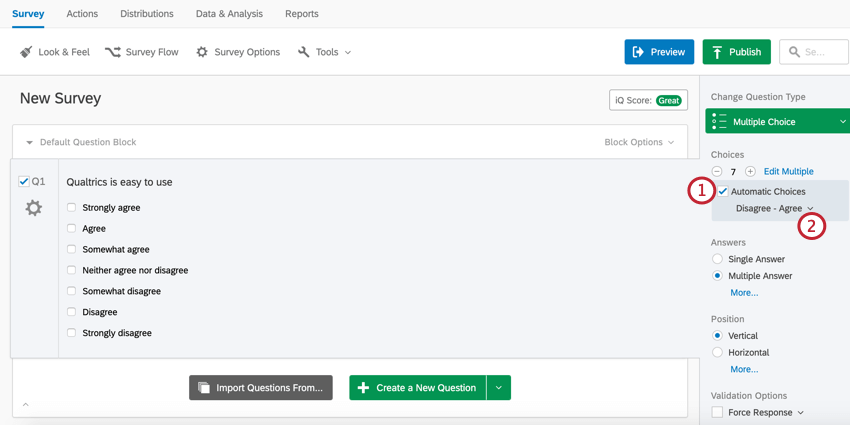Choose Horizontal position radio button
850x425 pixels.
tap(718, 352)
